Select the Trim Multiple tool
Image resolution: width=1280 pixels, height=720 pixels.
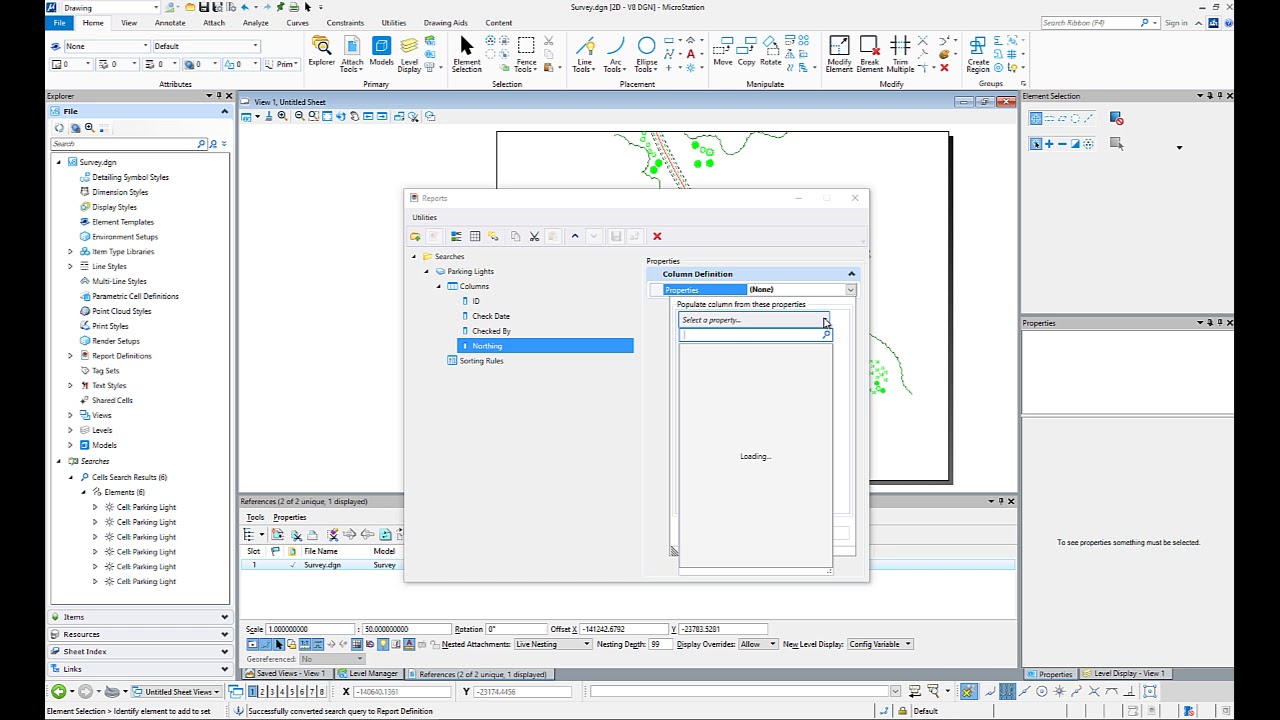tap(900, 54)
